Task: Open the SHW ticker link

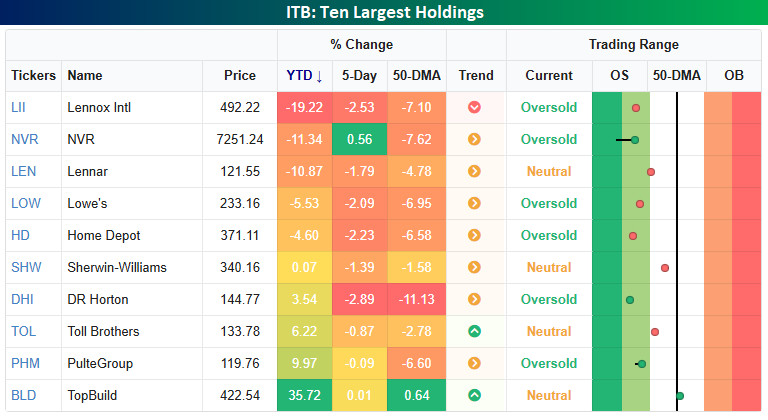Action: tap(25, 267)
